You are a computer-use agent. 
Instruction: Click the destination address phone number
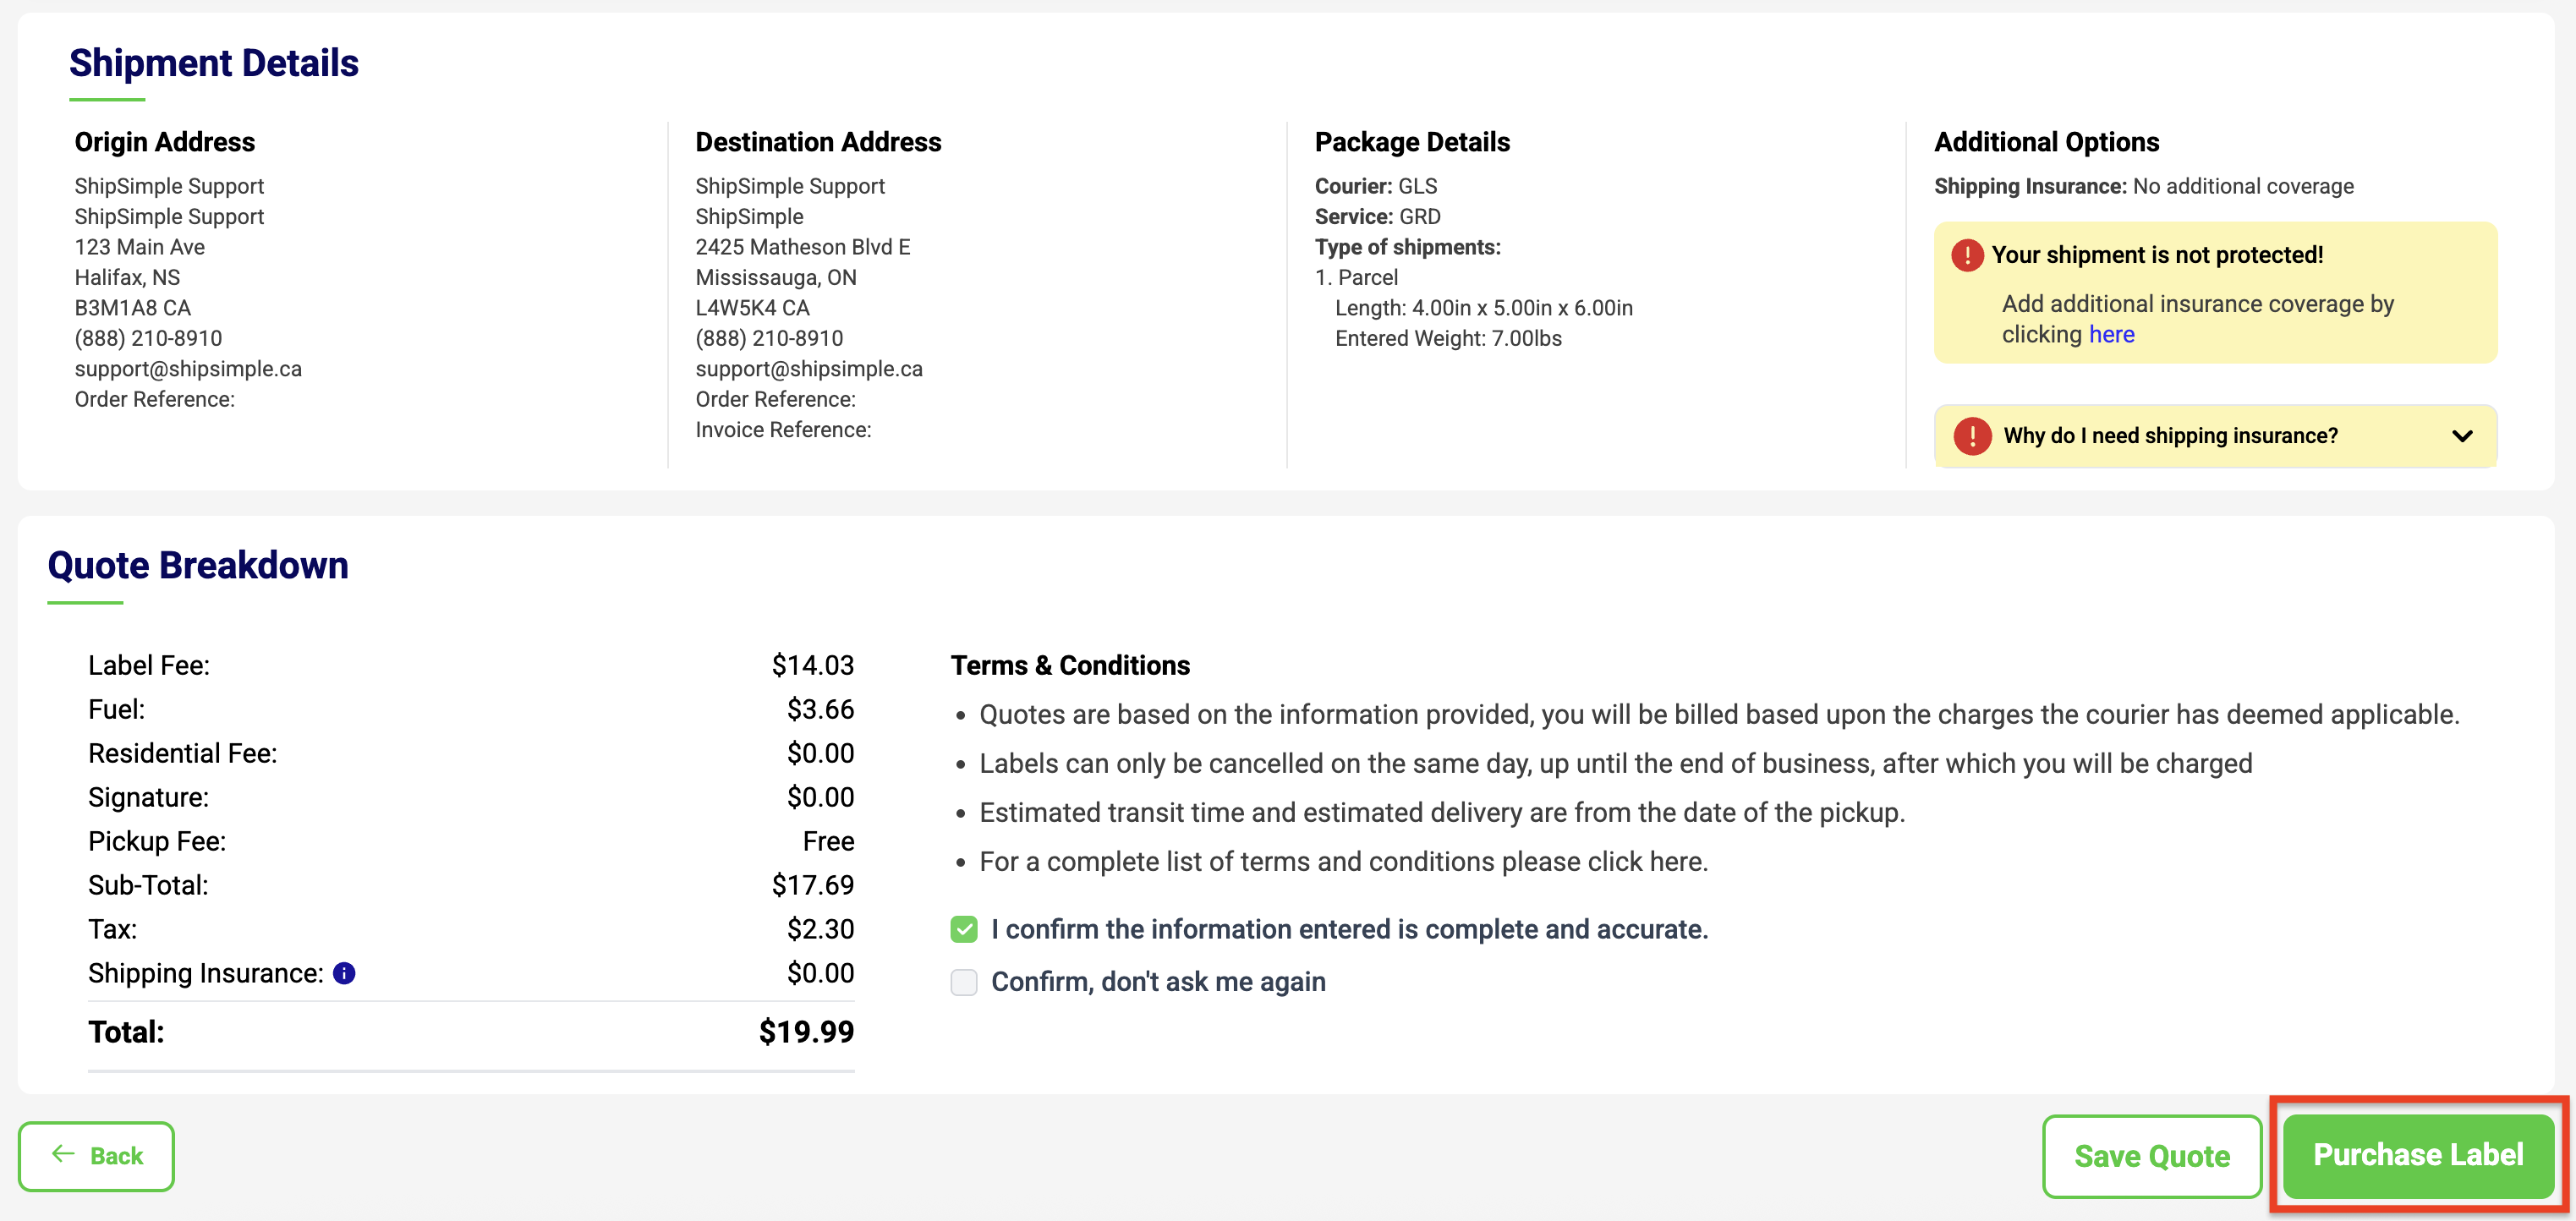click(x=769, y=338)
